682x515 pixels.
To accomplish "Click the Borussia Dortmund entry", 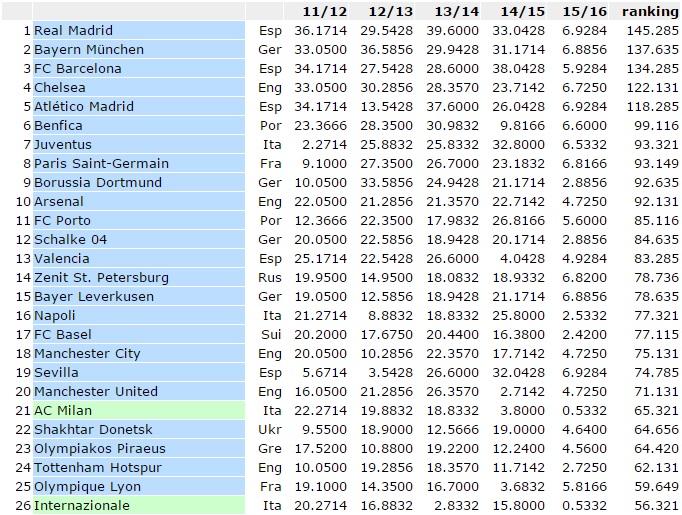I will (x=97, y=183).
